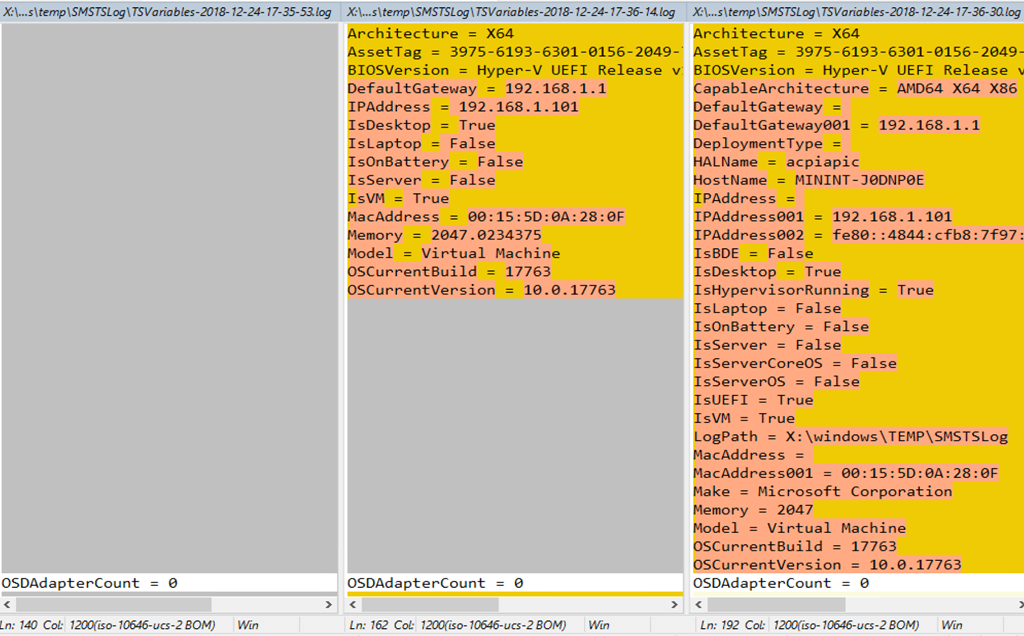Click the empty gray area of left pane

click(x=169, y=300)
